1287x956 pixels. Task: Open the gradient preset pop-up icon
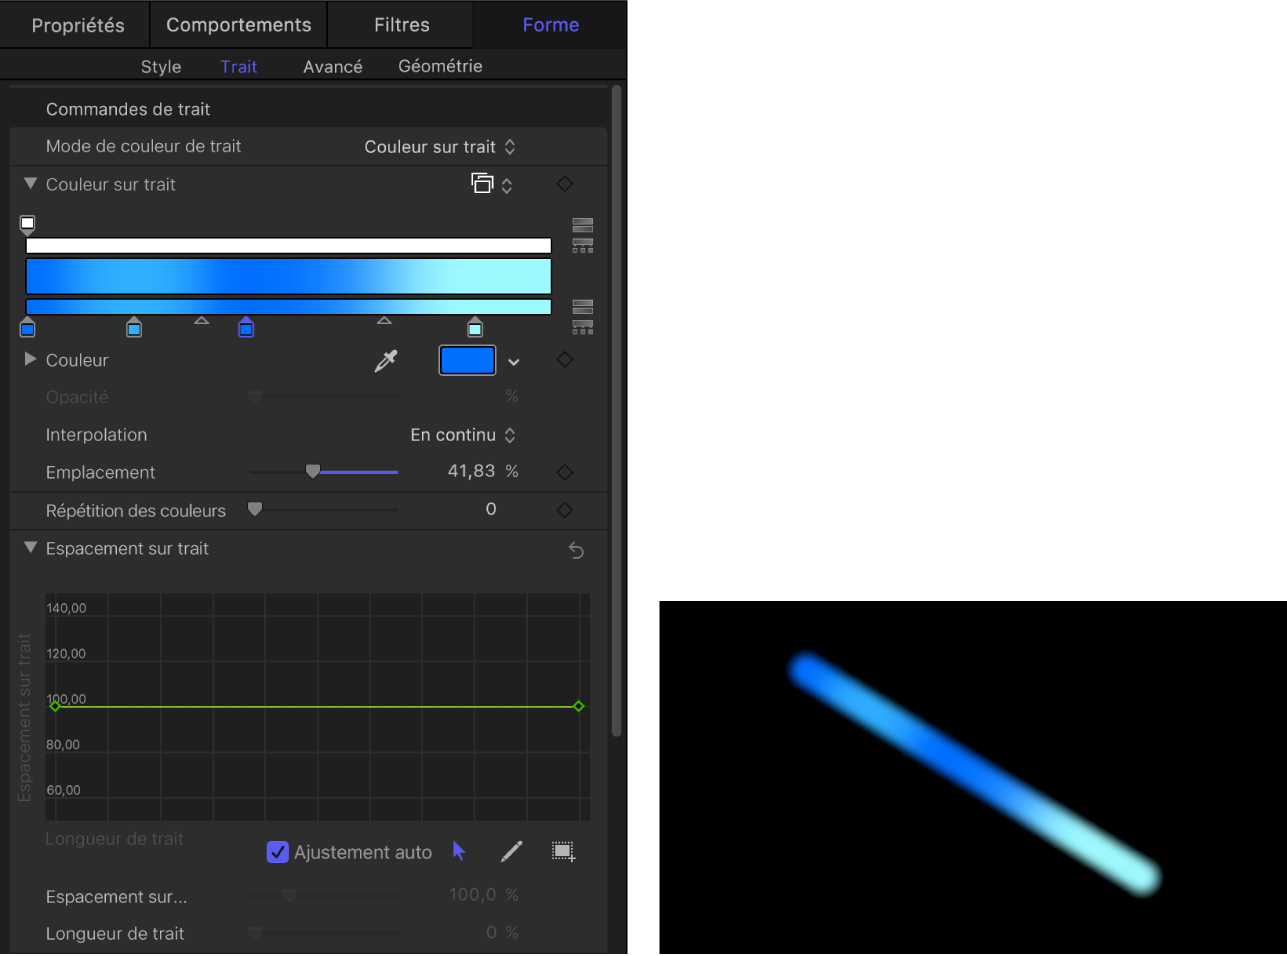point(492,184)
